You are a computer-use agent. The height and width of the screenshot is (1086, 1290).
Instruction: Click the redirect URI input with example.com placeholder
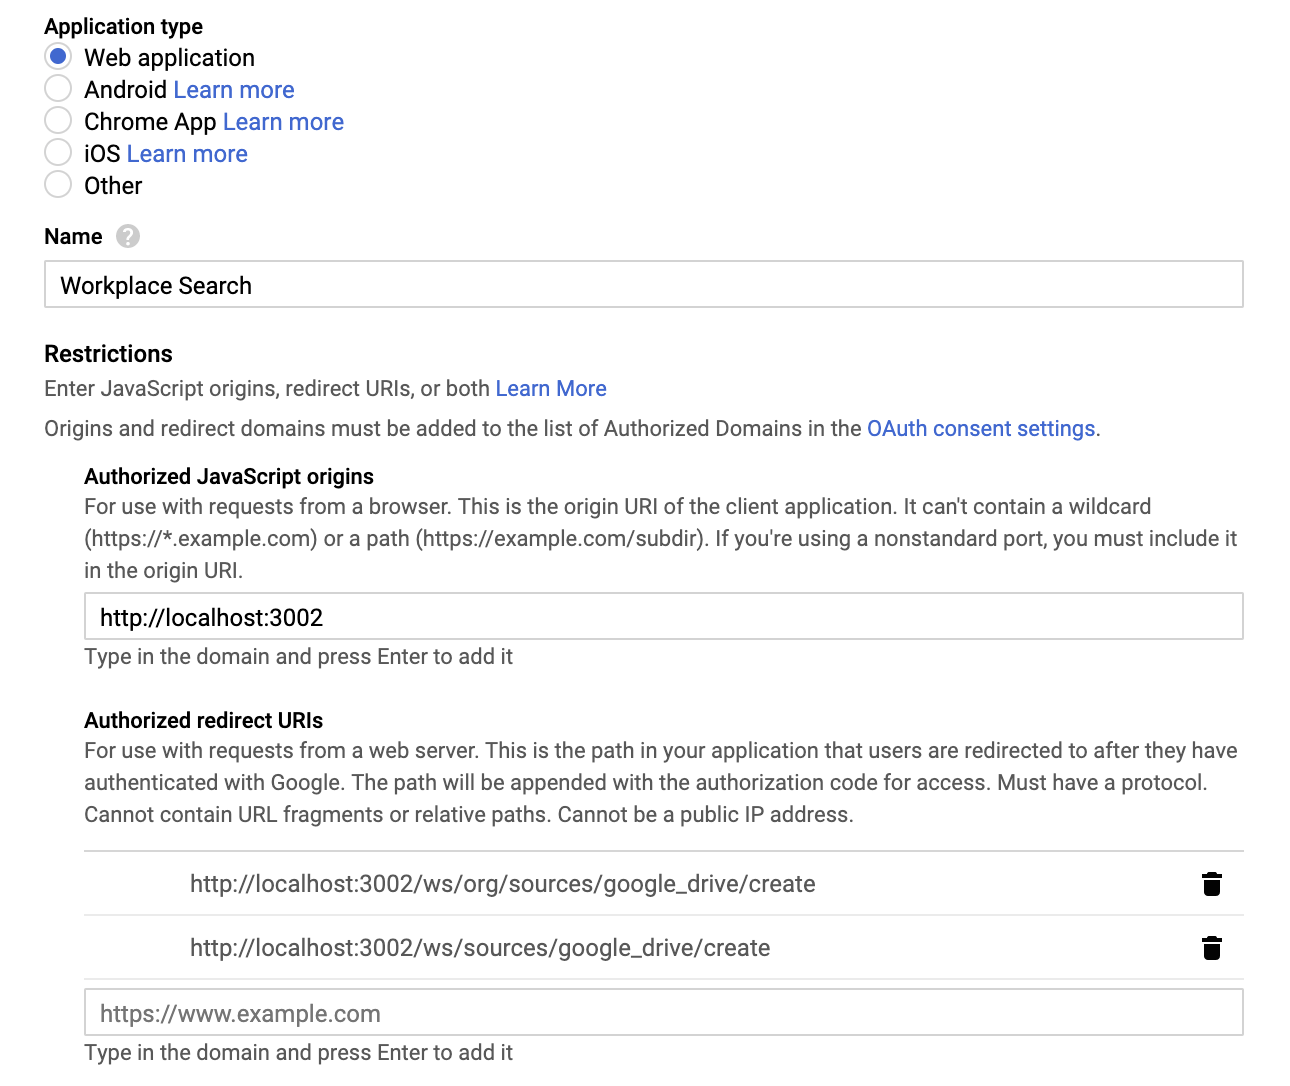[663, 1013]
